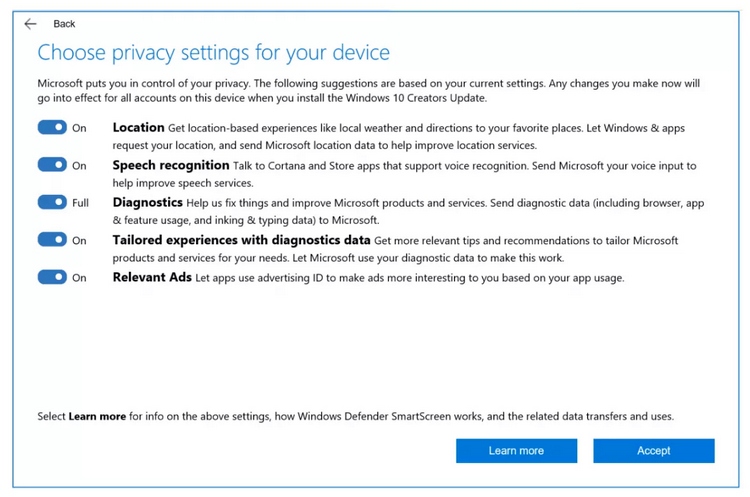Image resolution: width=750 pixels, height=497 pixels.
Task: Click the Diagnostics setting heading
Action: click(x=147, y=203)
